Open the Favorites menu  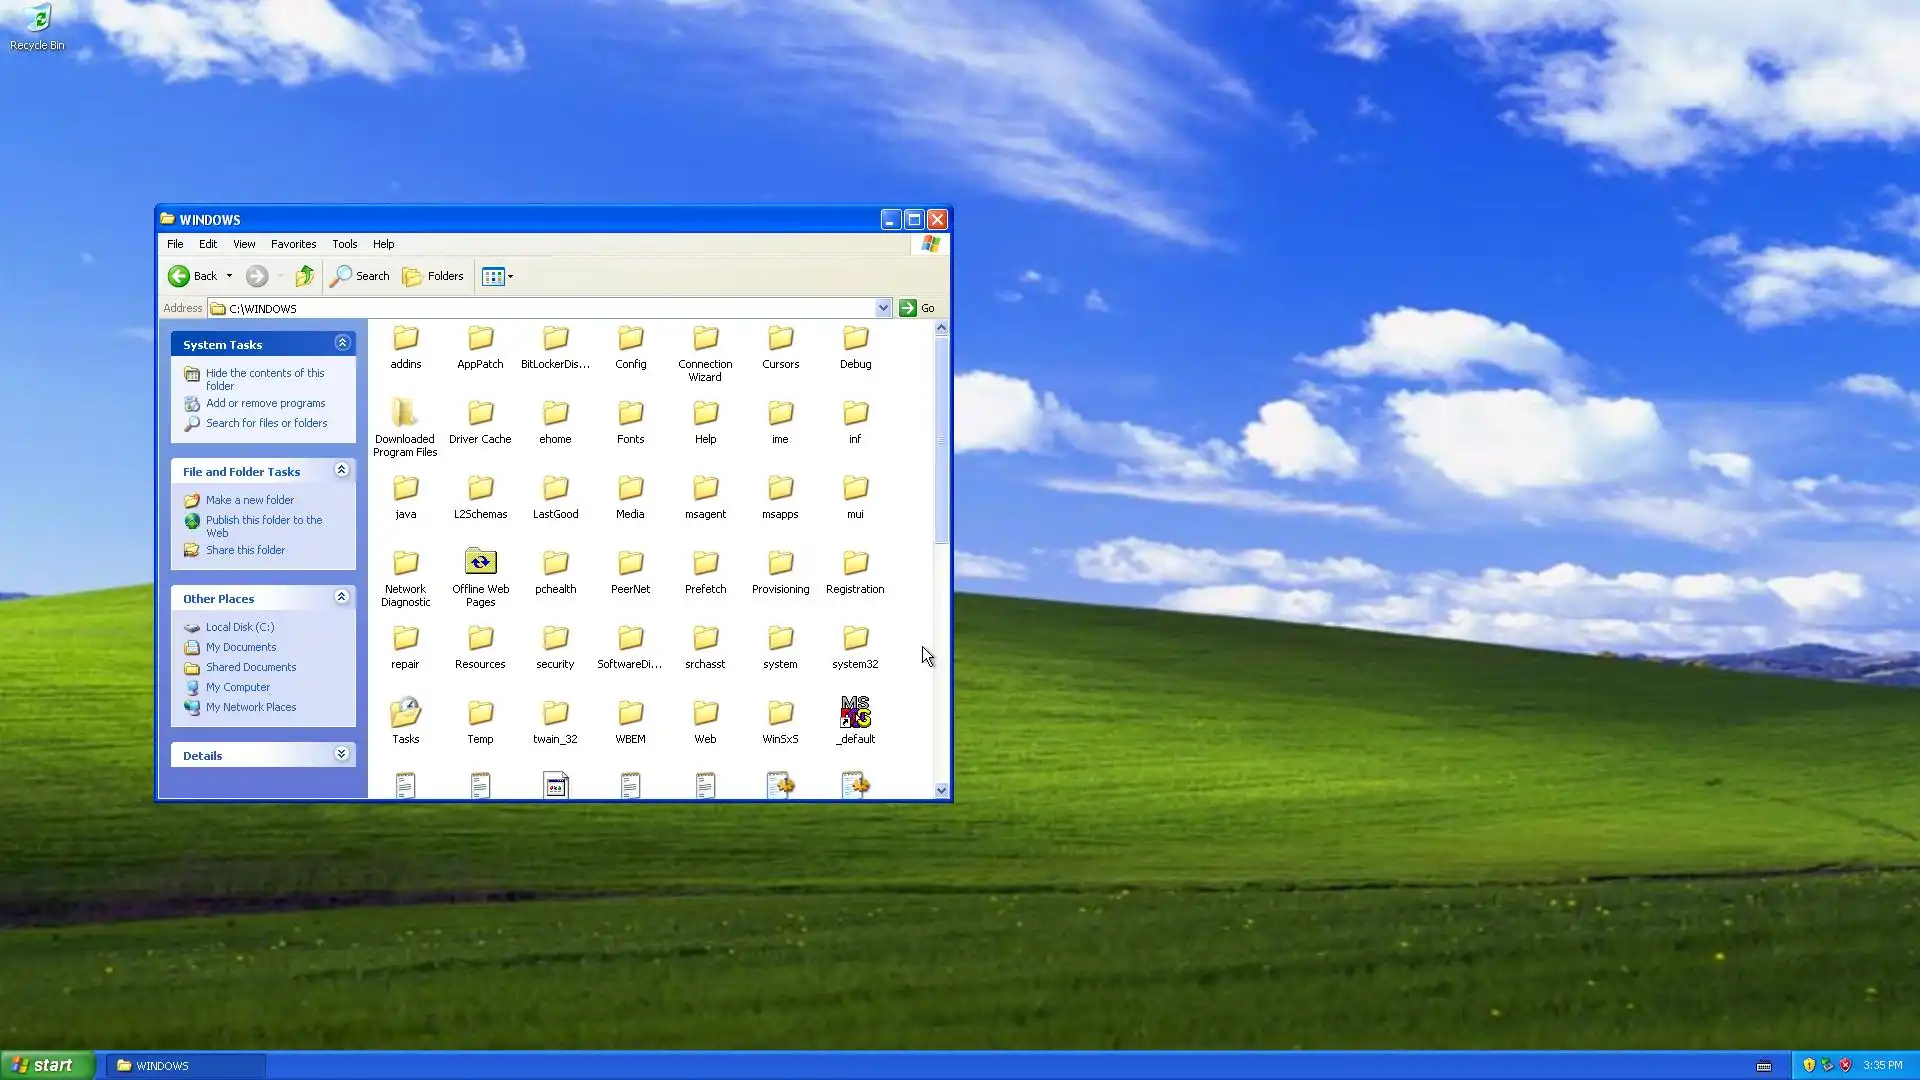[x=293, y=244]
